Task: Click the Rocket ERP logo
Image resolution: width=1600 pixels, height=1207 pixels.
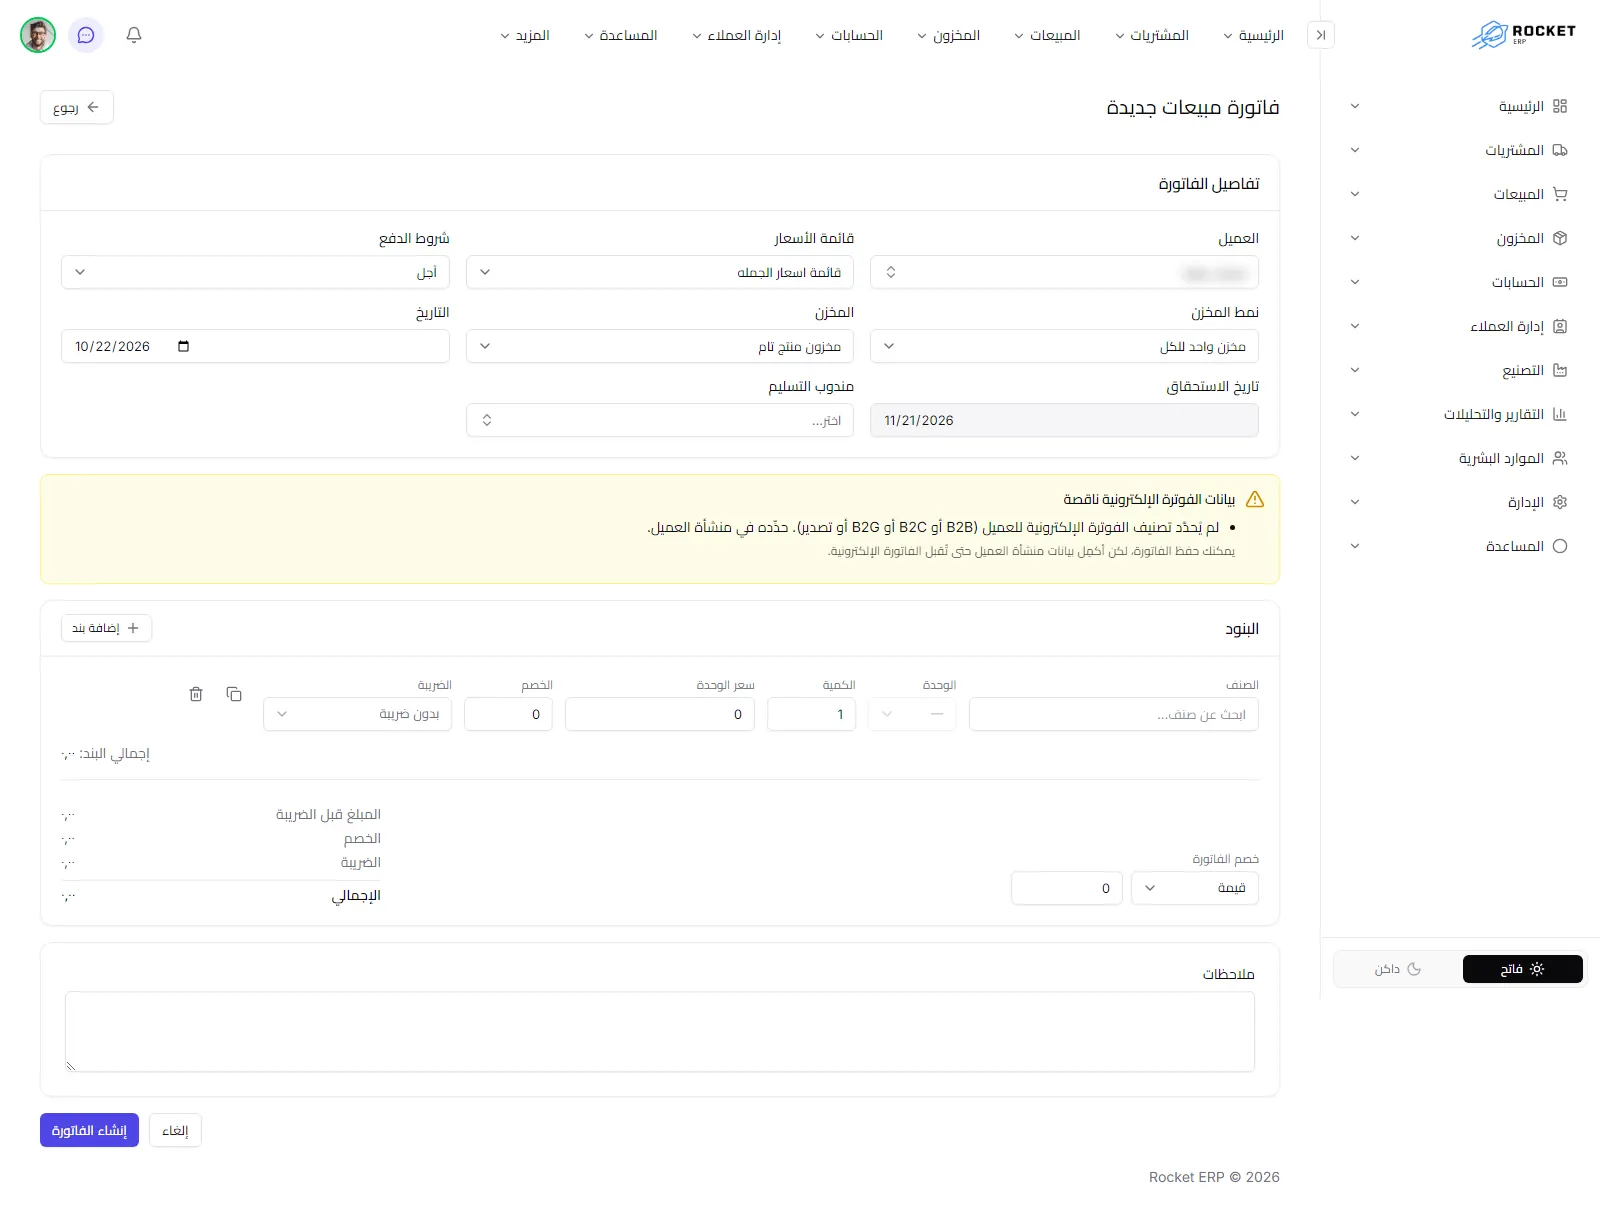Action: coord(1523,34)
